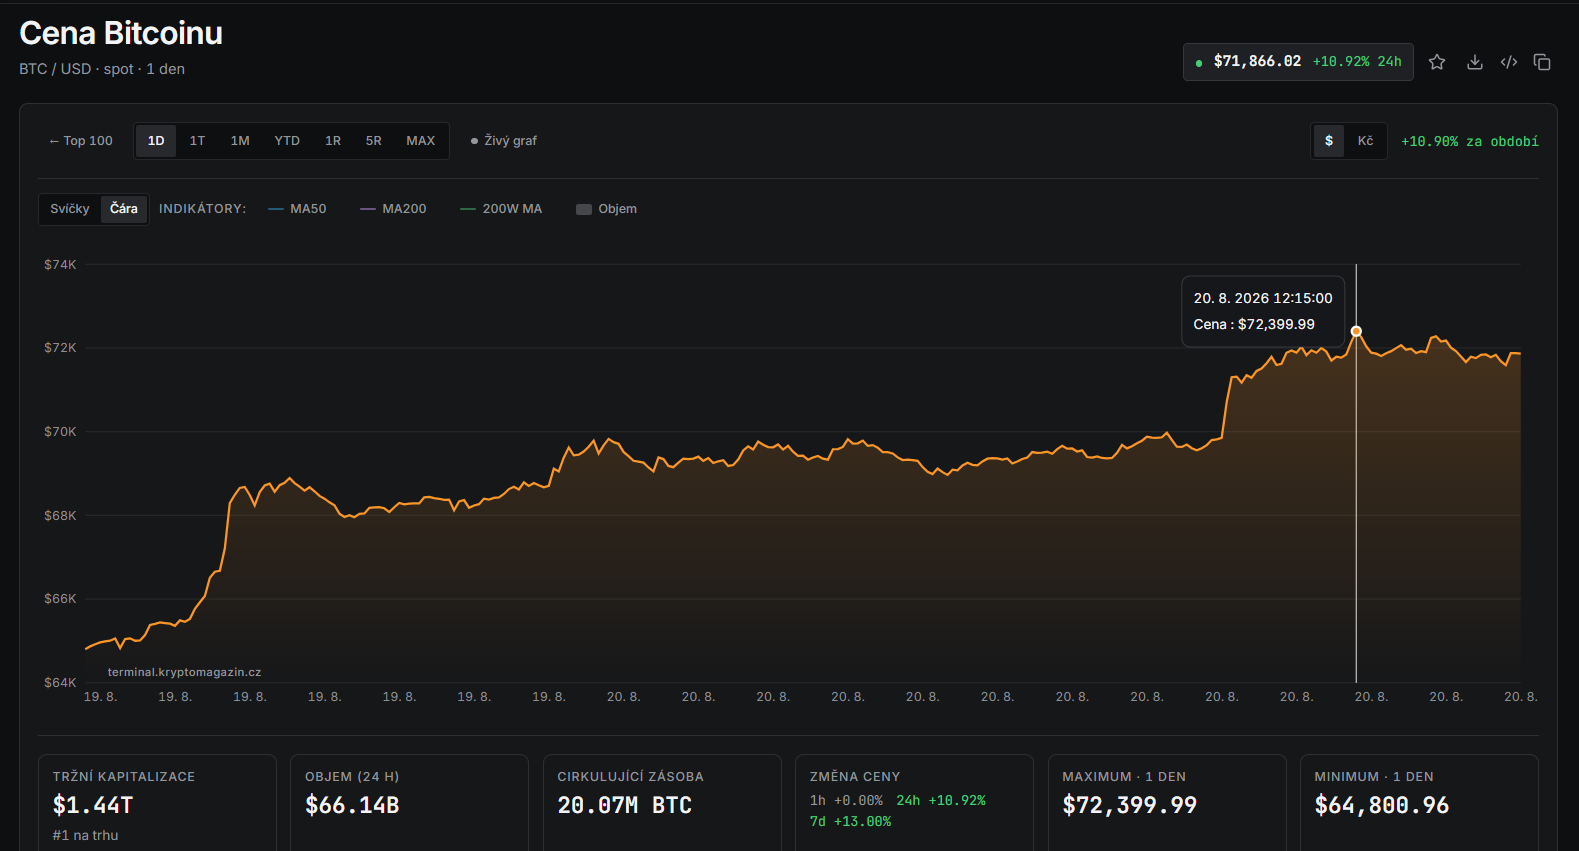
Task: Toggle the Živý graf live chart
Action: pyautogui.click(x=504, y=141)
